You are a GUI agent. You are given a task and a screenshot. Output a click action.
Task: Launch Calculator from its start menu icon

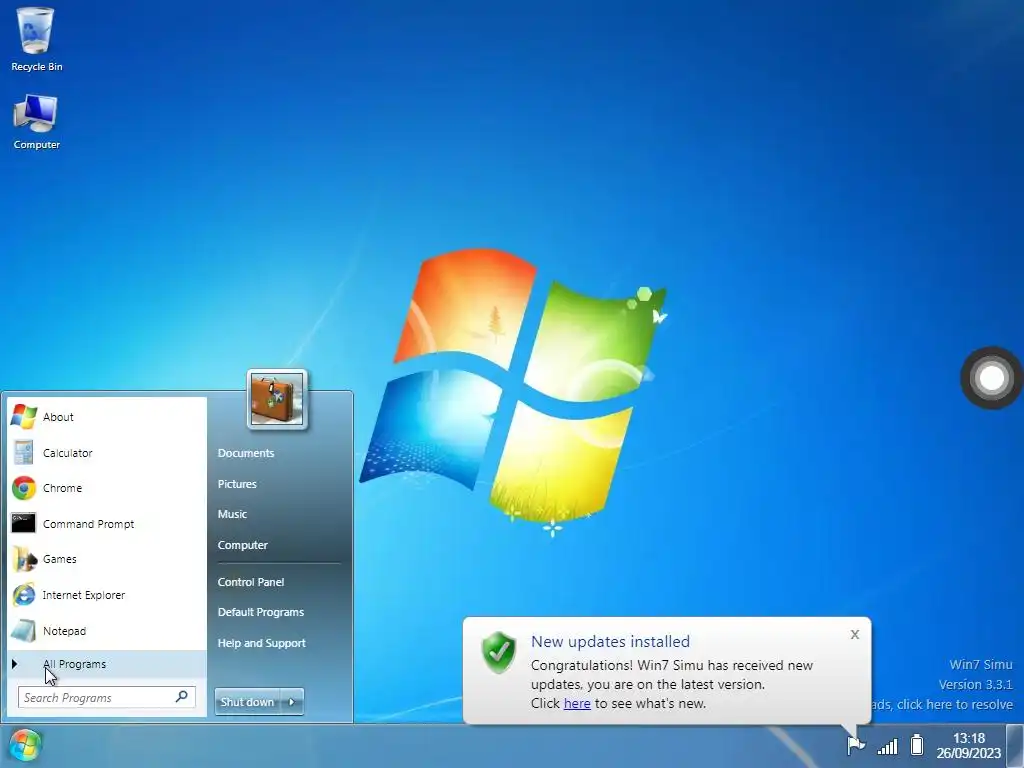[24, 453]
